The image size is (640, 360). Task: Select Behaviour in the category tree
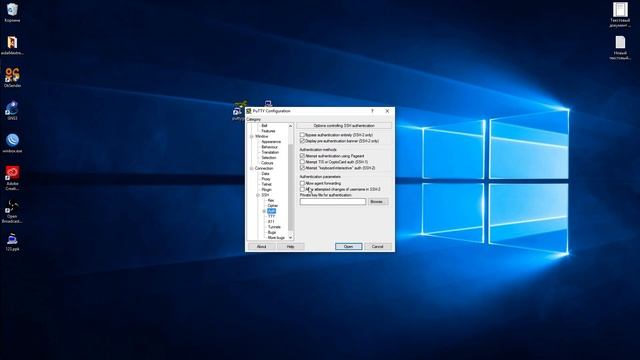[x=270, y=147]
